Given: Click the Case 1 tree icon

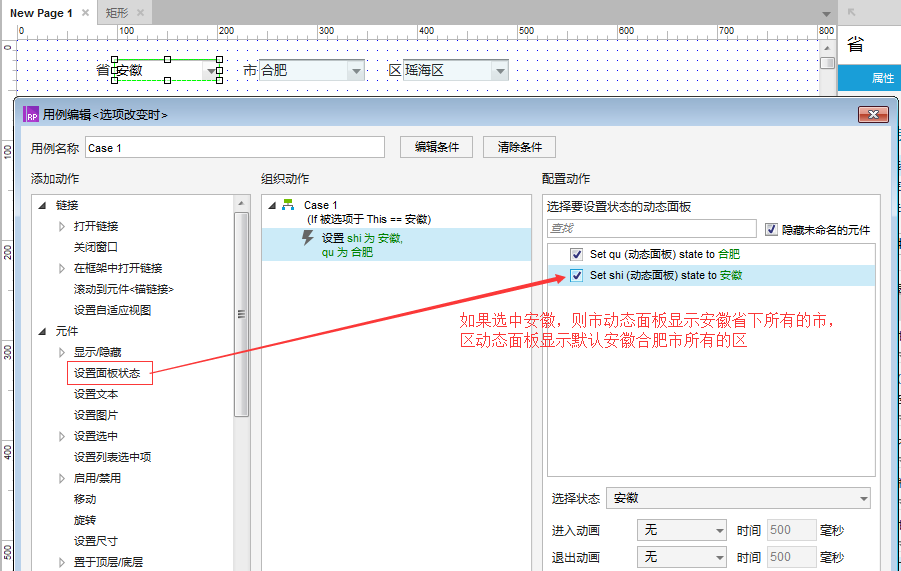Looking at the screenshot, I should [288, 205].
